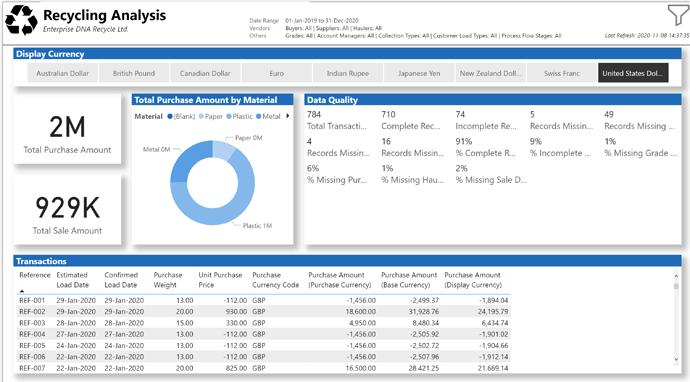The width and height of the screenshot is (690, 382).
Task: Click the Total Purchase Amount card
Action: pos(67,129)
